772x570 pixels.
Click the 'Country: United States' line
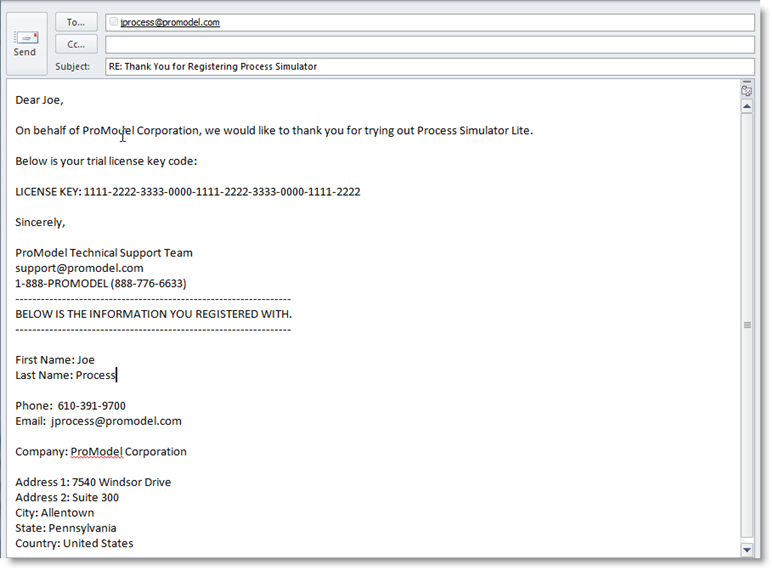tap(74, 543)
